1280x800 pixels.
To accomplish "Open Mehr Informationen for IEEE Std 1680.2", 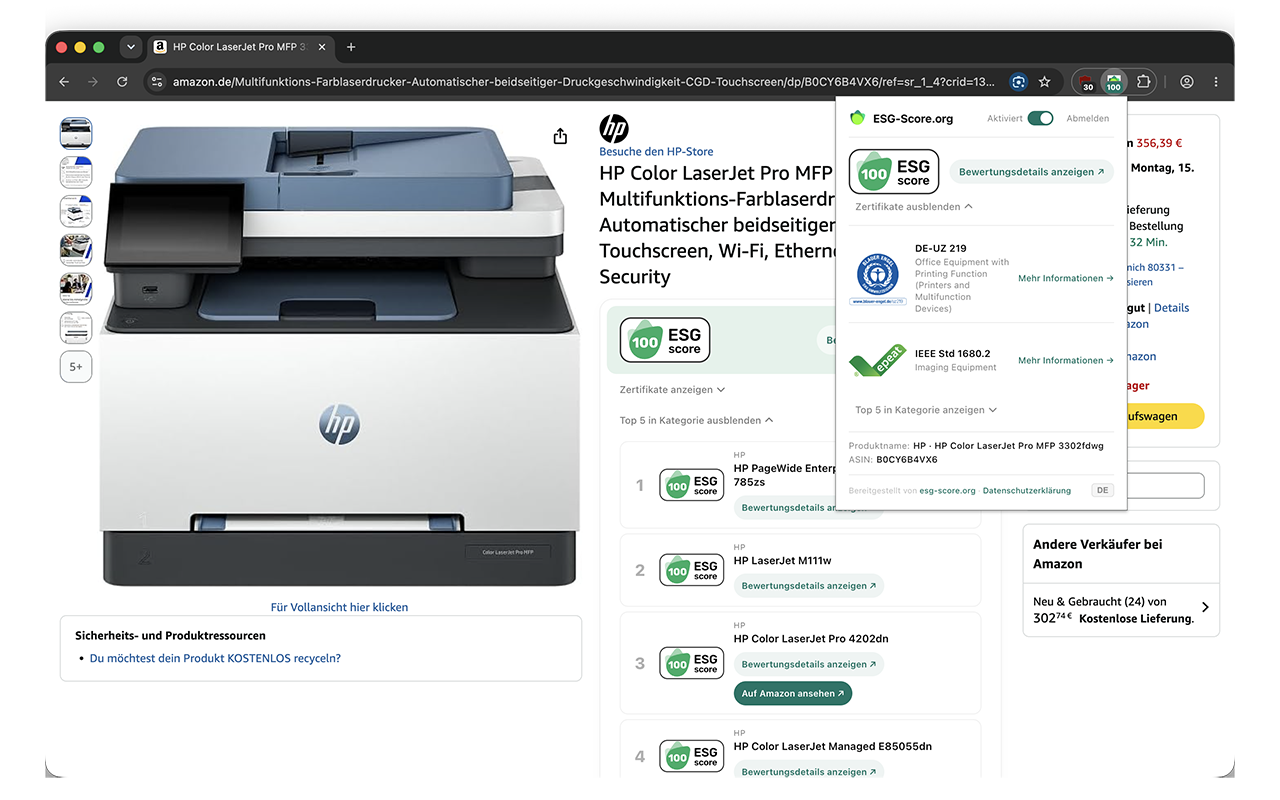I will coord(1066,361).
